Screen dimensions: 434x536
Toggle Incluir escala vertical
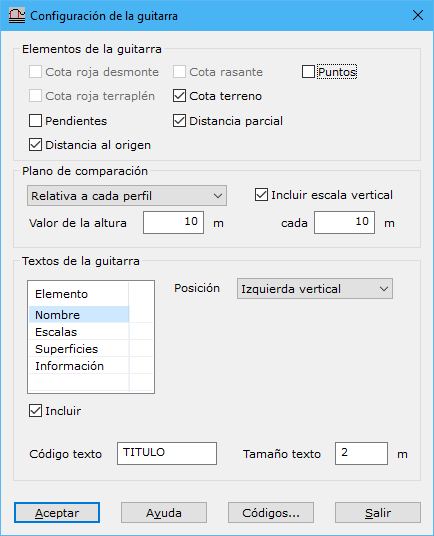(261, 195)
